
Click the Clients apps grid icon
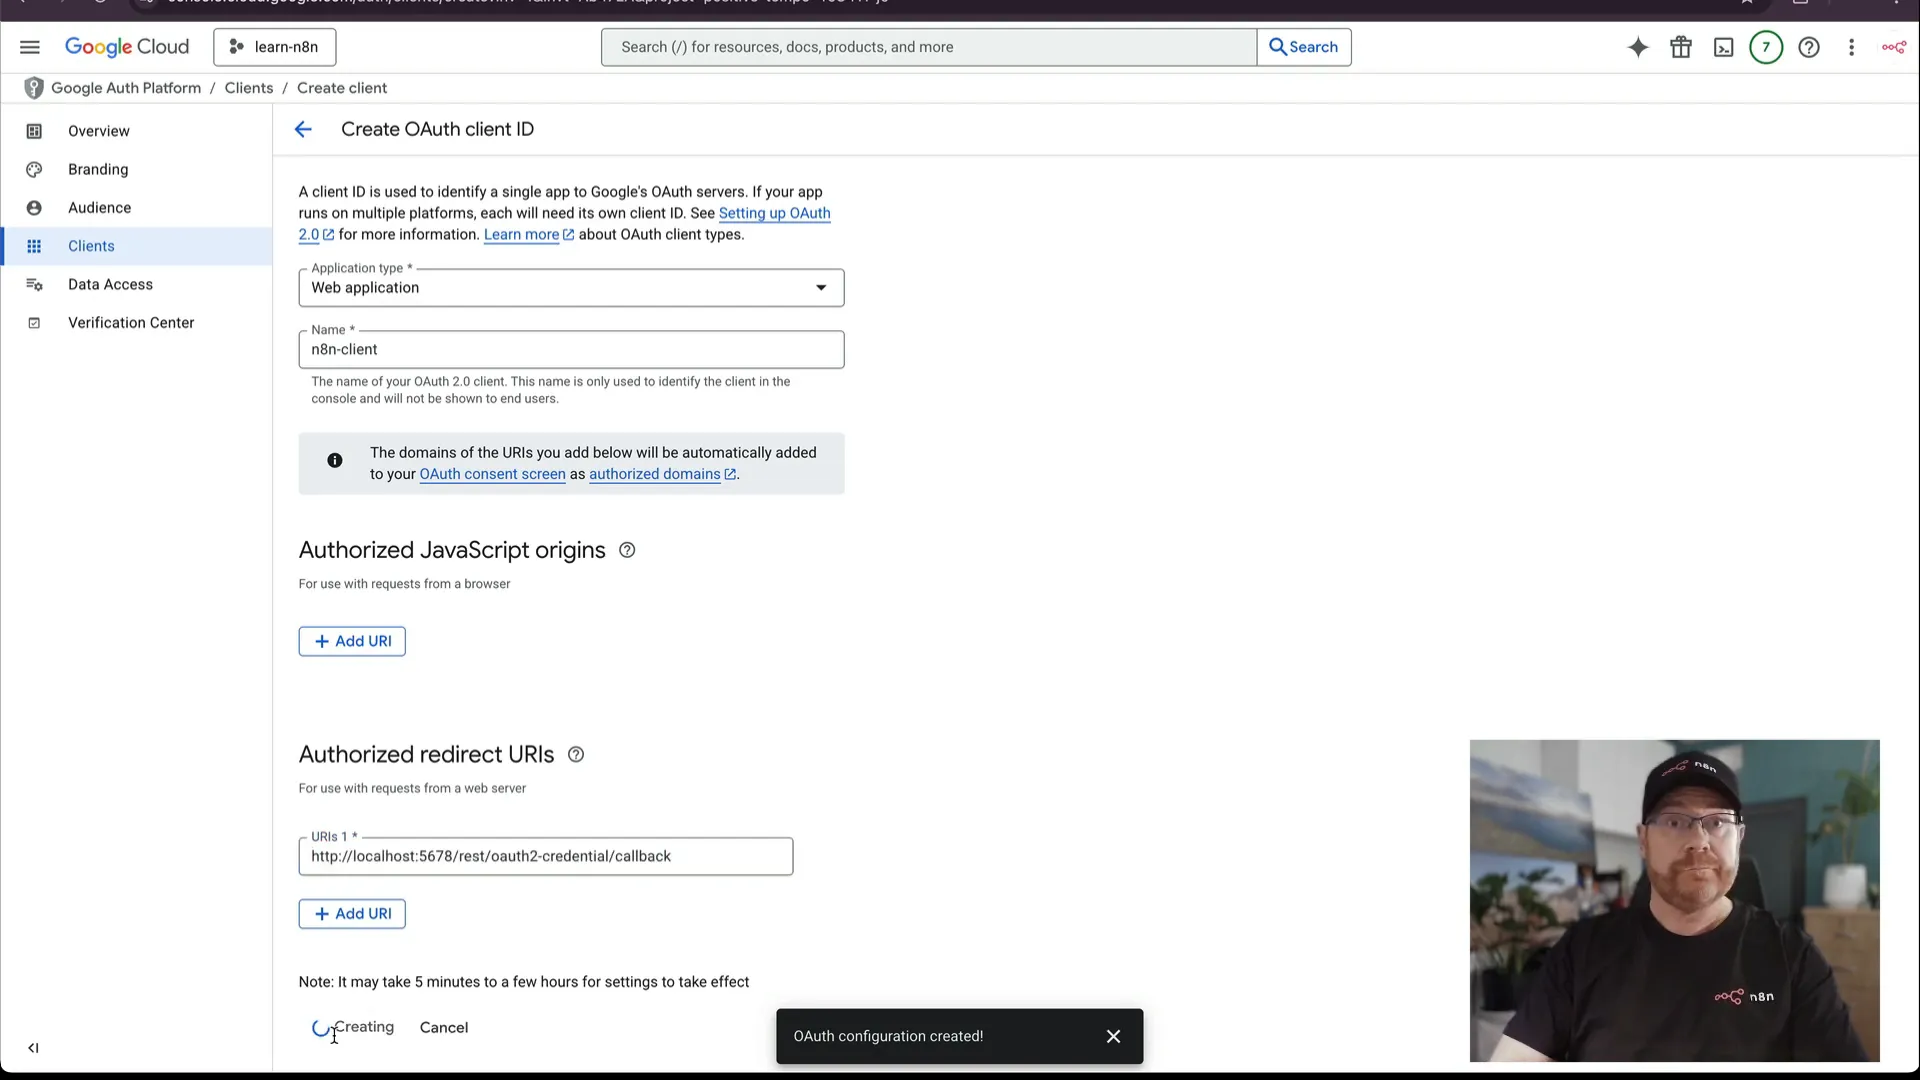(34, 246)
